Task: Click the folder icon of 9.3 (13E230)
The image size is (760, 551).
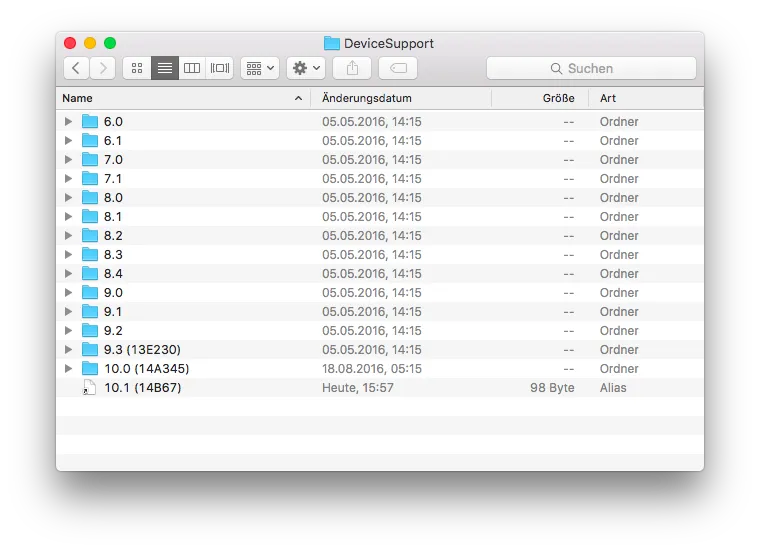Action: [90, 349]
